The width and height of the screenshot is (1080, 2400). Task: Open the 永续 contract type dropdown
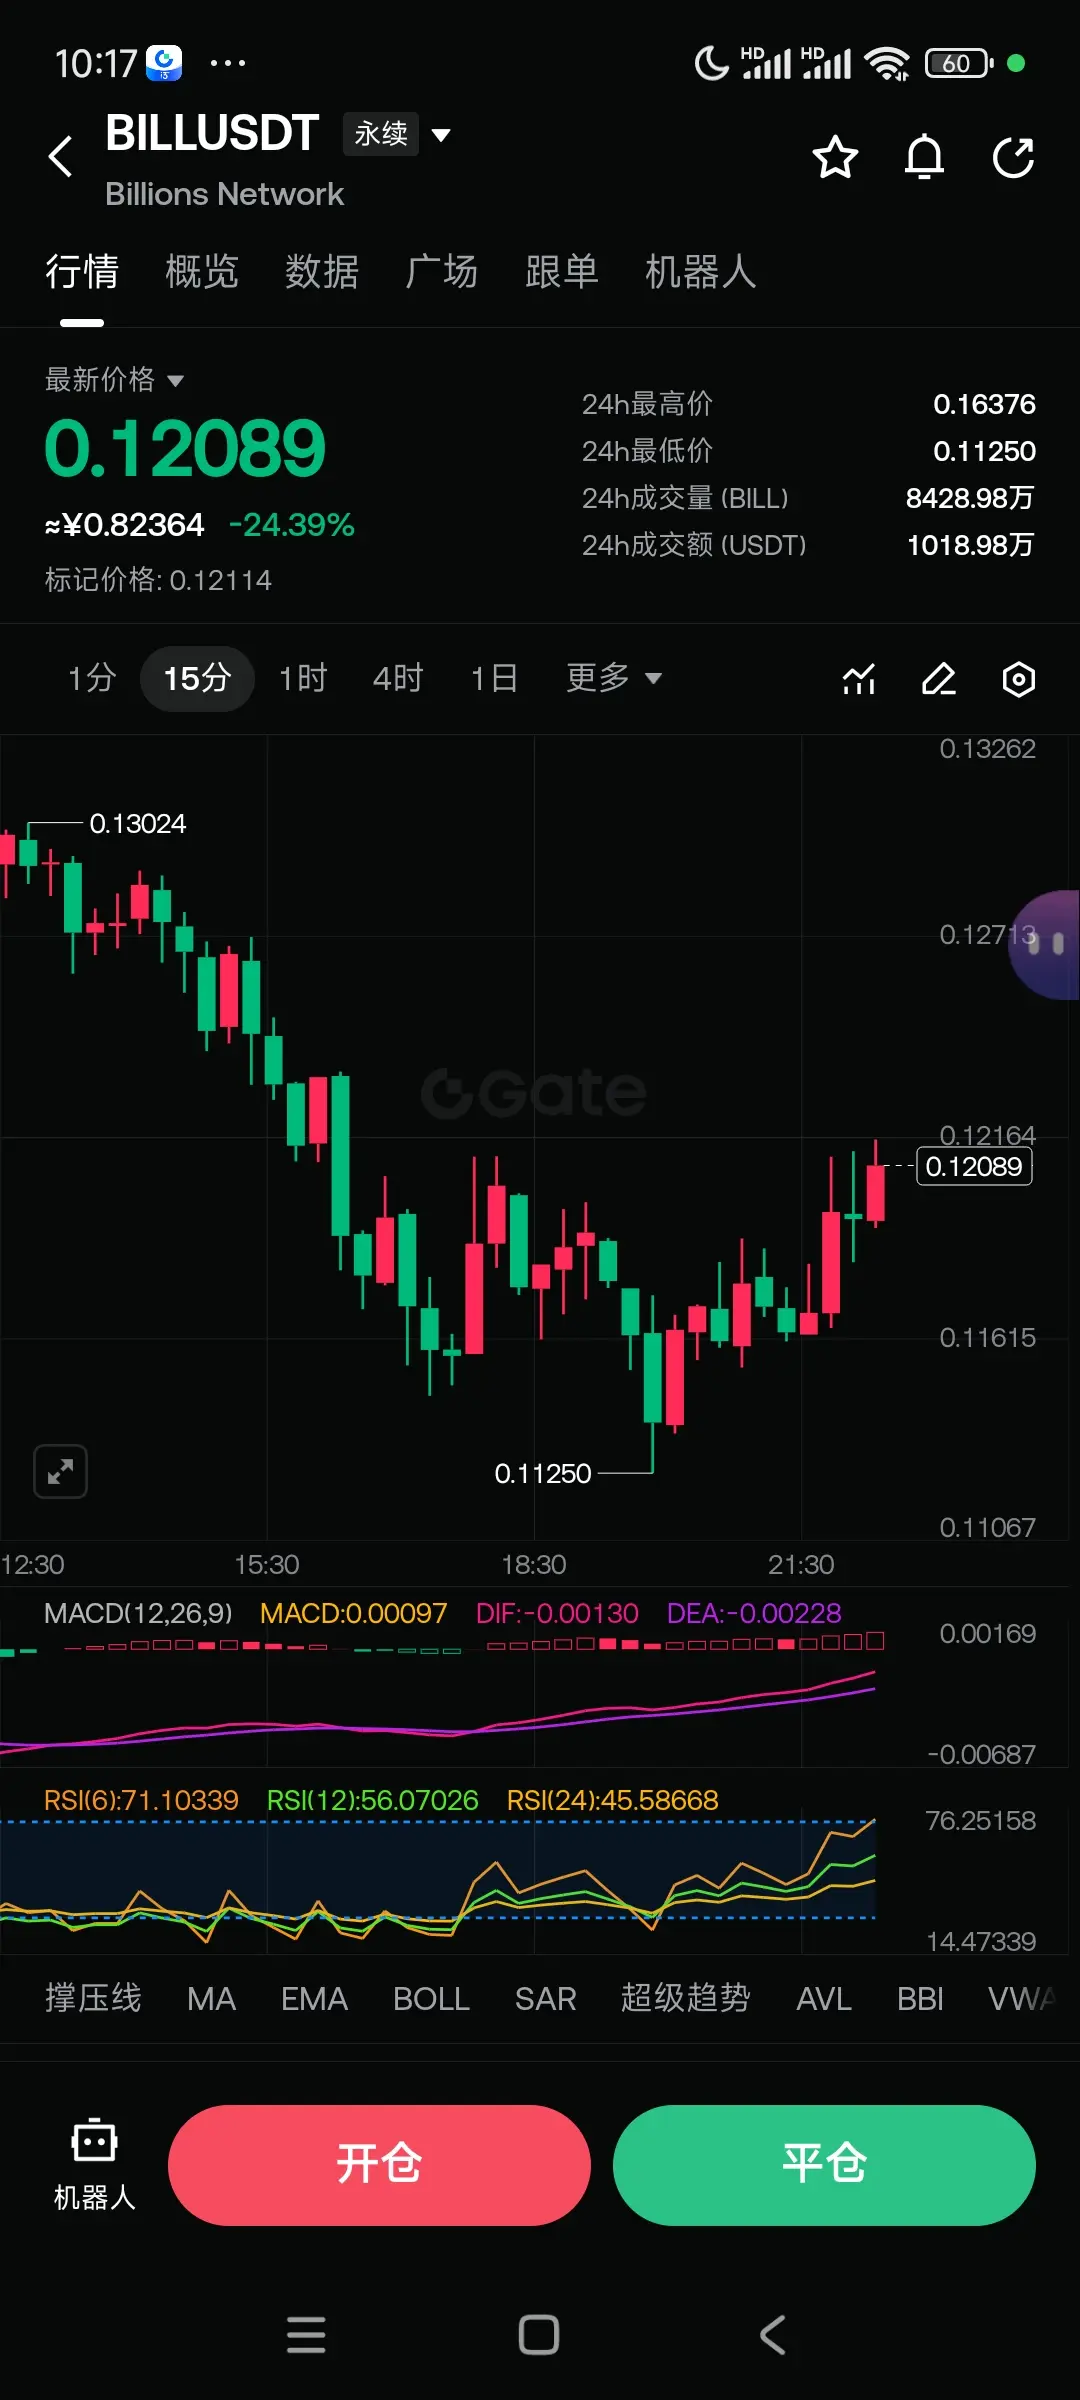397,134
